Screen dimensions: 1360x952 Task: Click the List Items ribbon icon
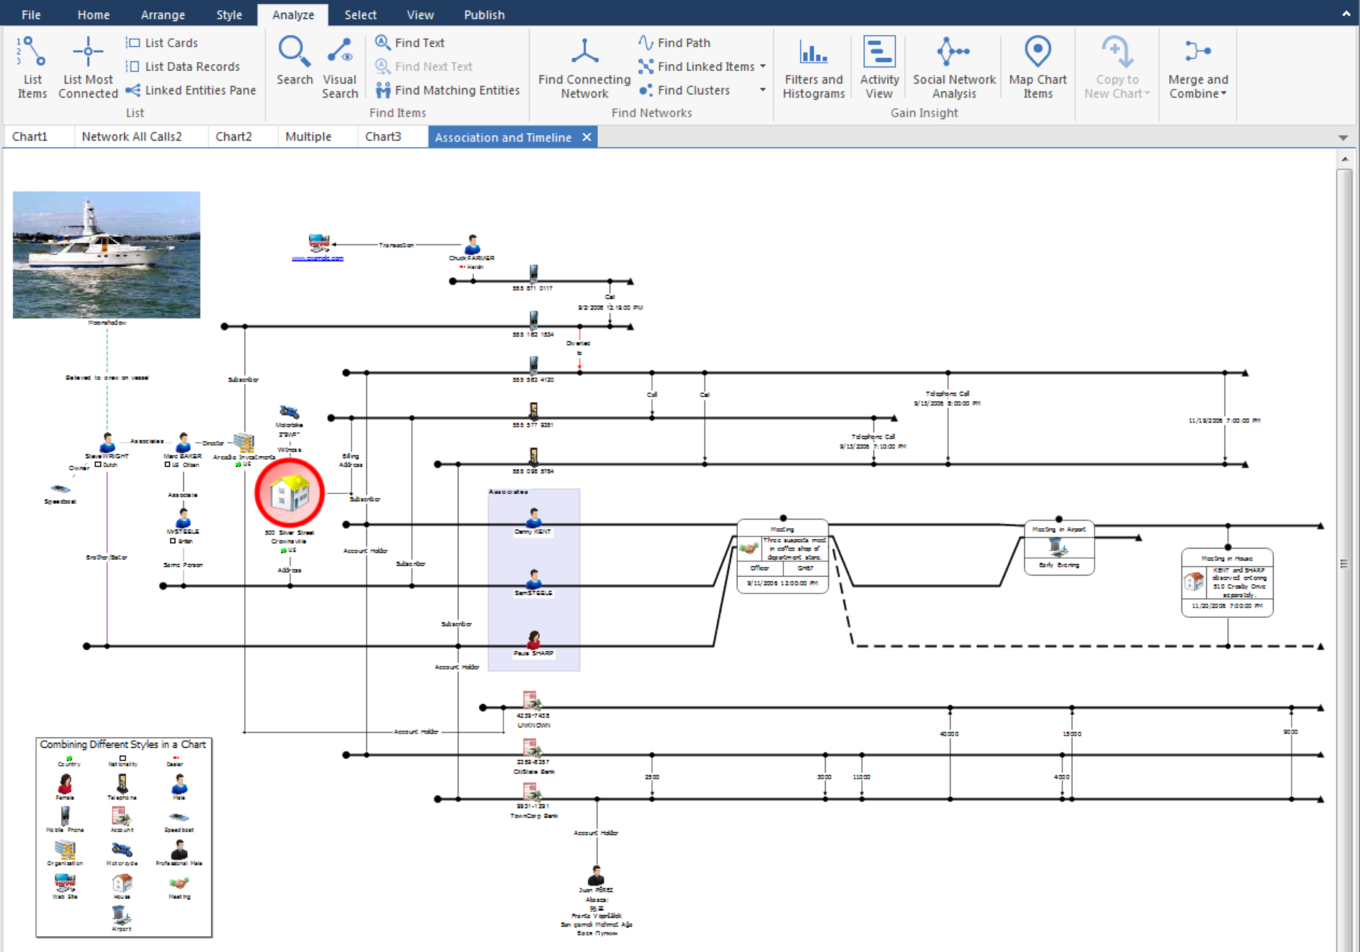[x=32, y=67]
